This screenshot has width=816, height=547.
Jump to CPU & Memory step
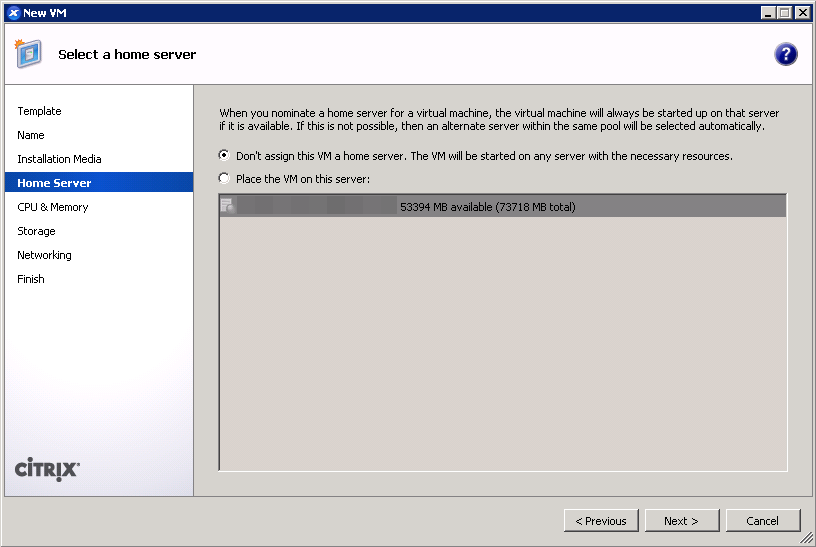click(52, 207)
